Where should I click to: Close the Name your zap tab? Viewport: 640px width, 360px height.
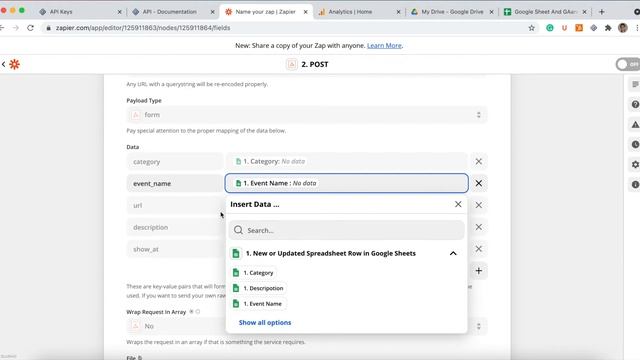305,12
